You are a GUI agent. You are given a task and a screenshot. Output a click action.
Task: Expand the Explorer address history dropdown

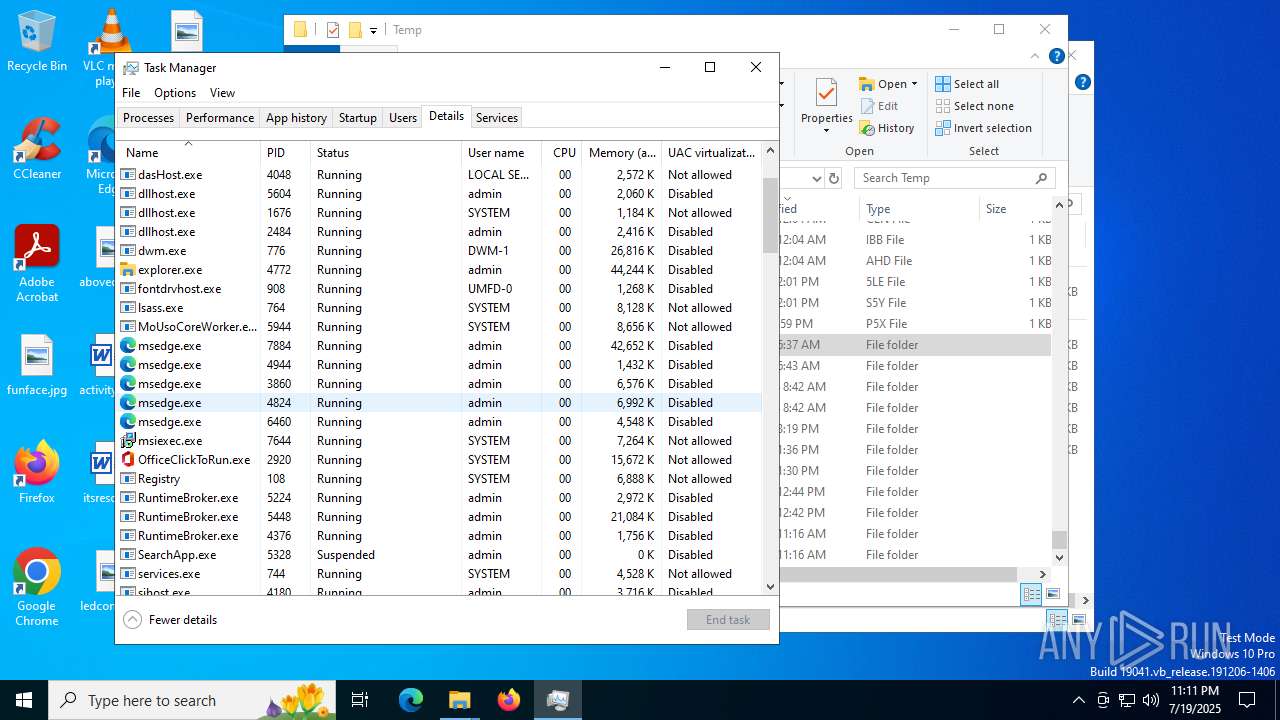[816, 178]
